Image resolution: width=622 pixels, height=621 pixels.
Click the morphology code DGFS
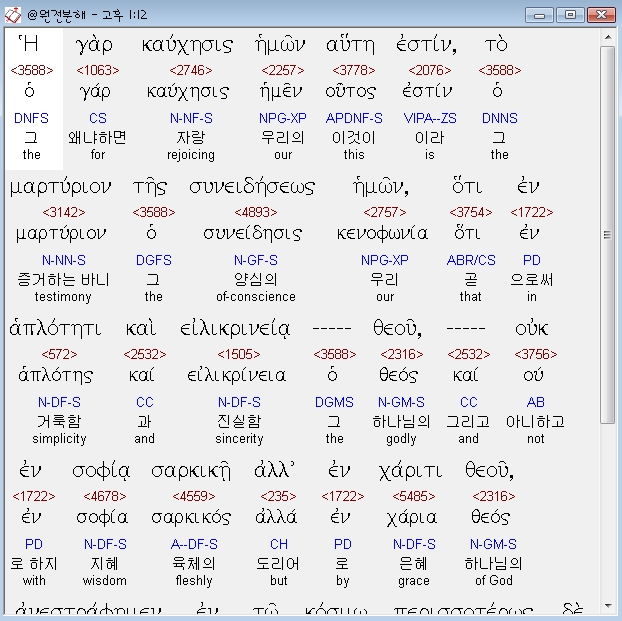pos(154,260)
